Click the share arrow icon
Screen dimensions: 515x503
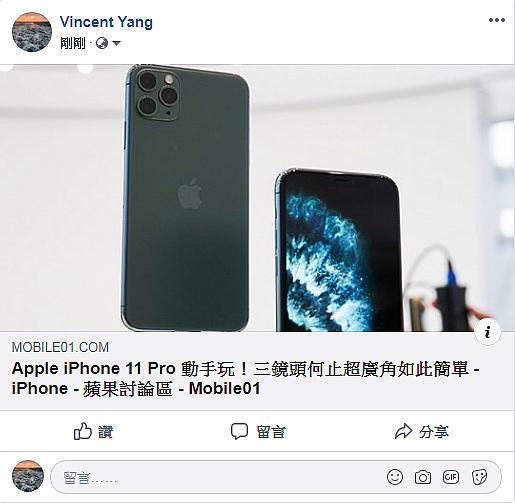[x=403, y=431]
